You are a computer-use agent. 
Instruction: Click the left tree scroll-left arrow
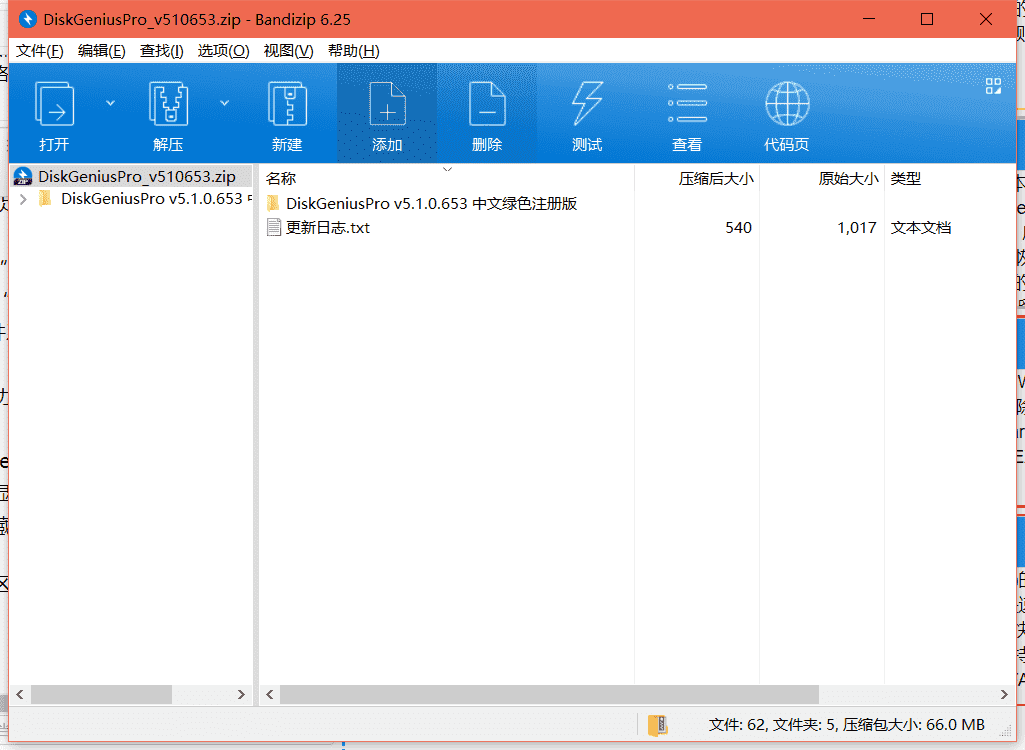(x=20, y=694)
